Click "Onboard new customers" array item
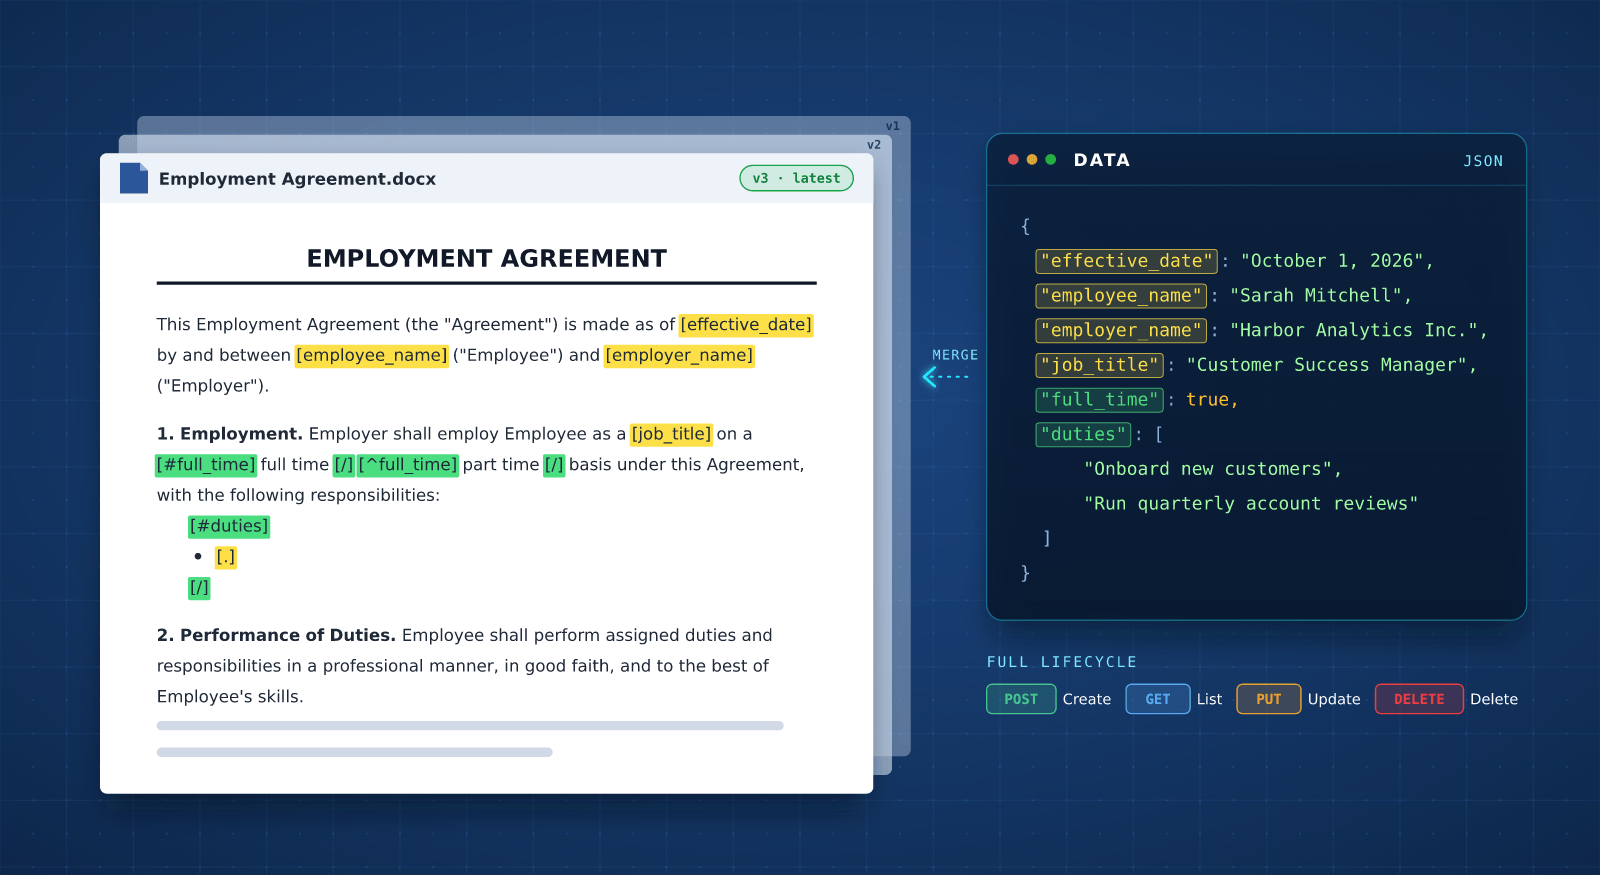The width and height of the screenshot is (1600, 875). (x=1207, y=469)
